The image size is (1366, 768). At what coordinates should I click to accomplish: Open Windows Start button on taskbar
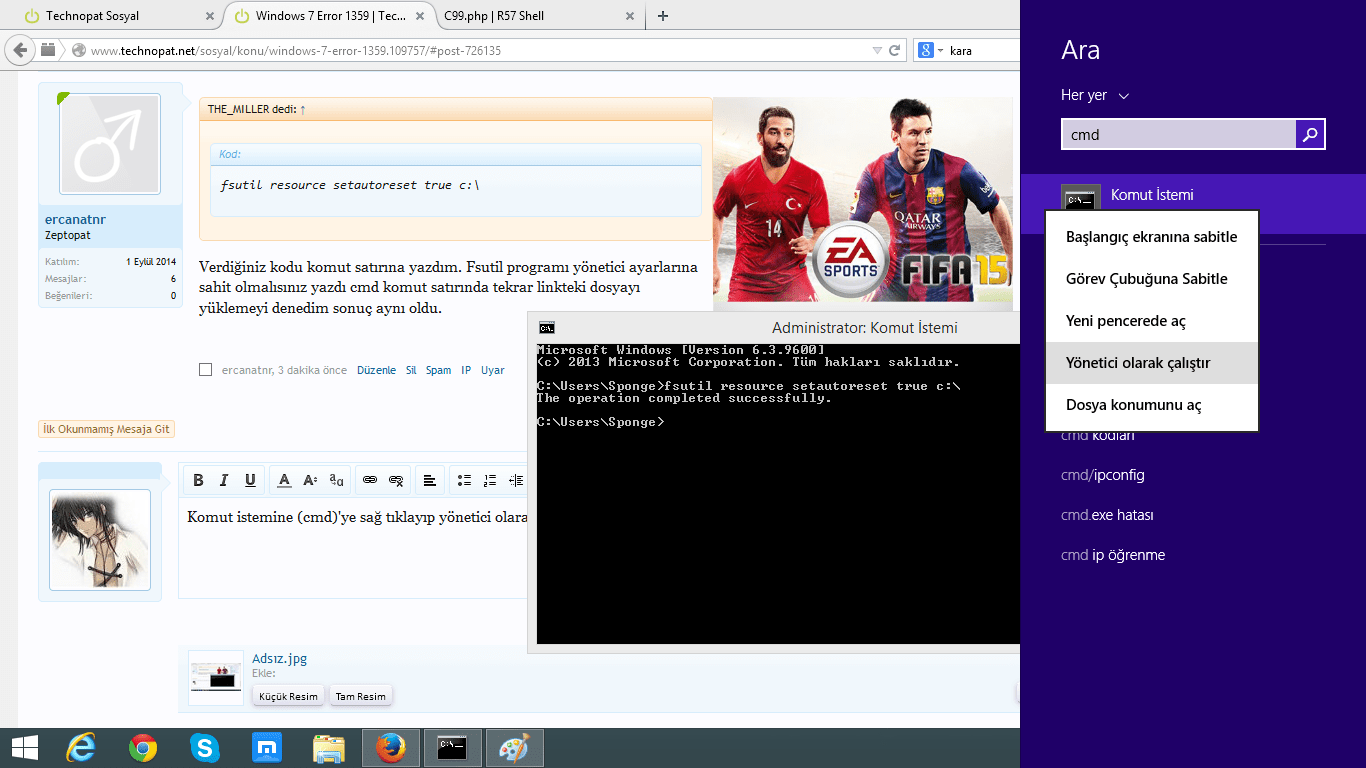(24, 748)
